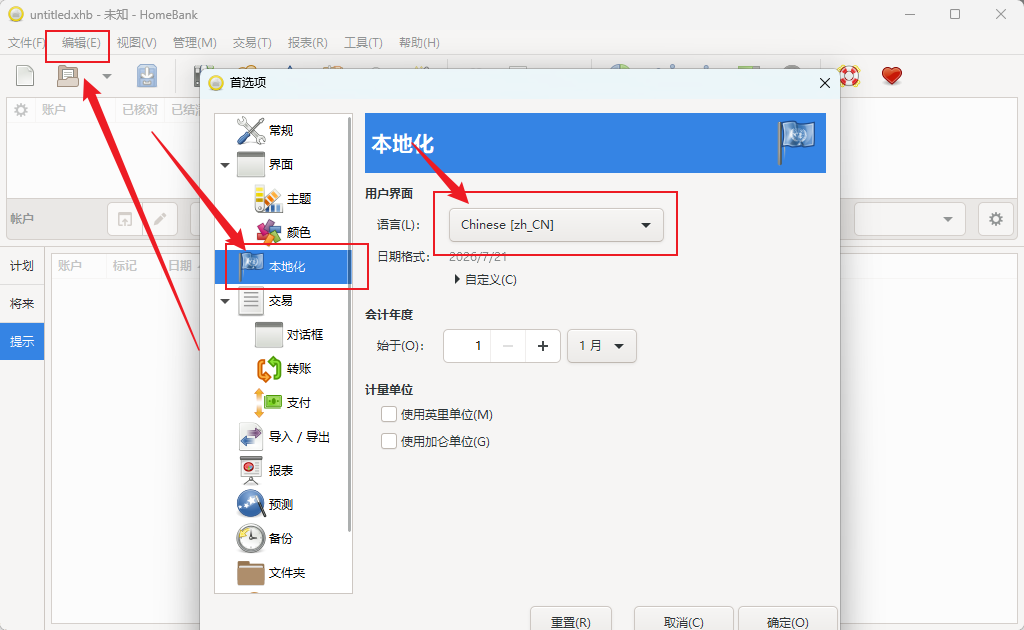Switch to the 将来 tab
Screen dimensions: 1024x630
22,304
